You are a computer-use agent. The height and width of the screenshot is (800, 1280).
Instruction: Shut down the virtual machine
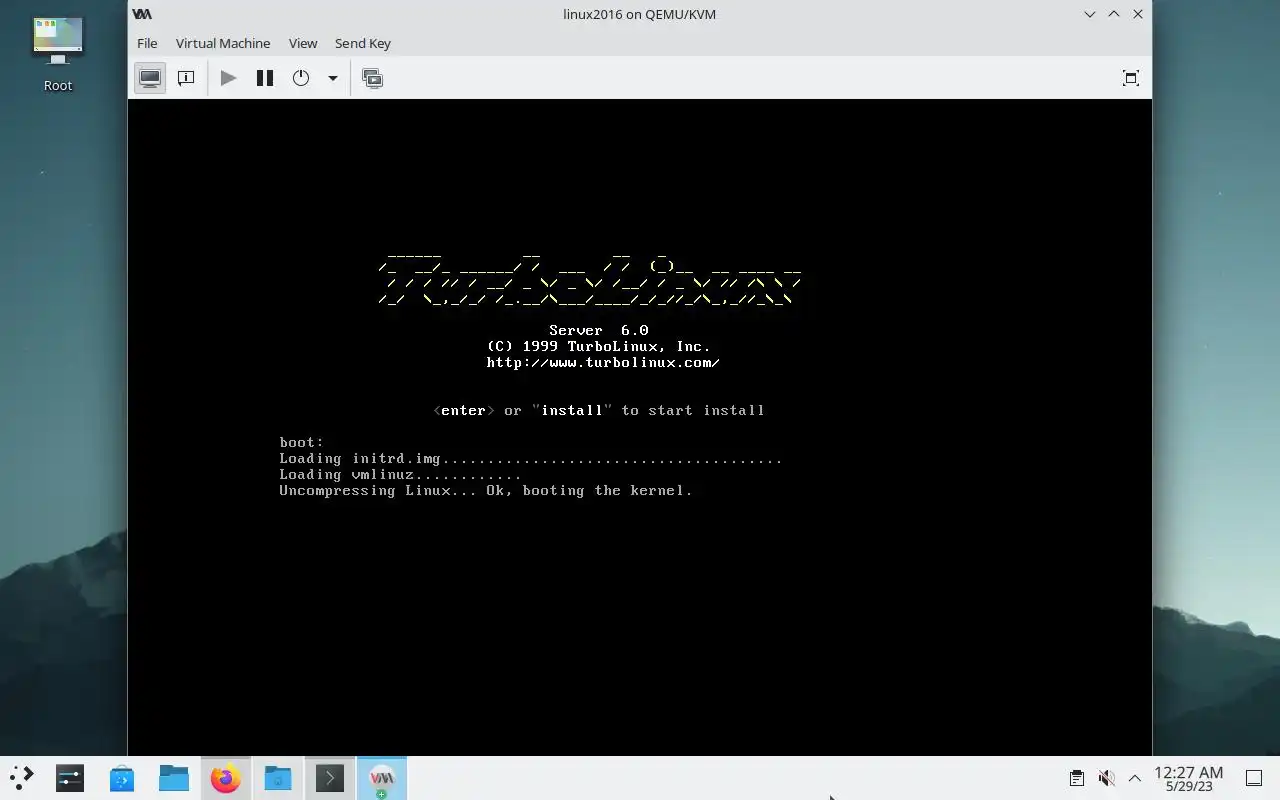coord(301,78)
